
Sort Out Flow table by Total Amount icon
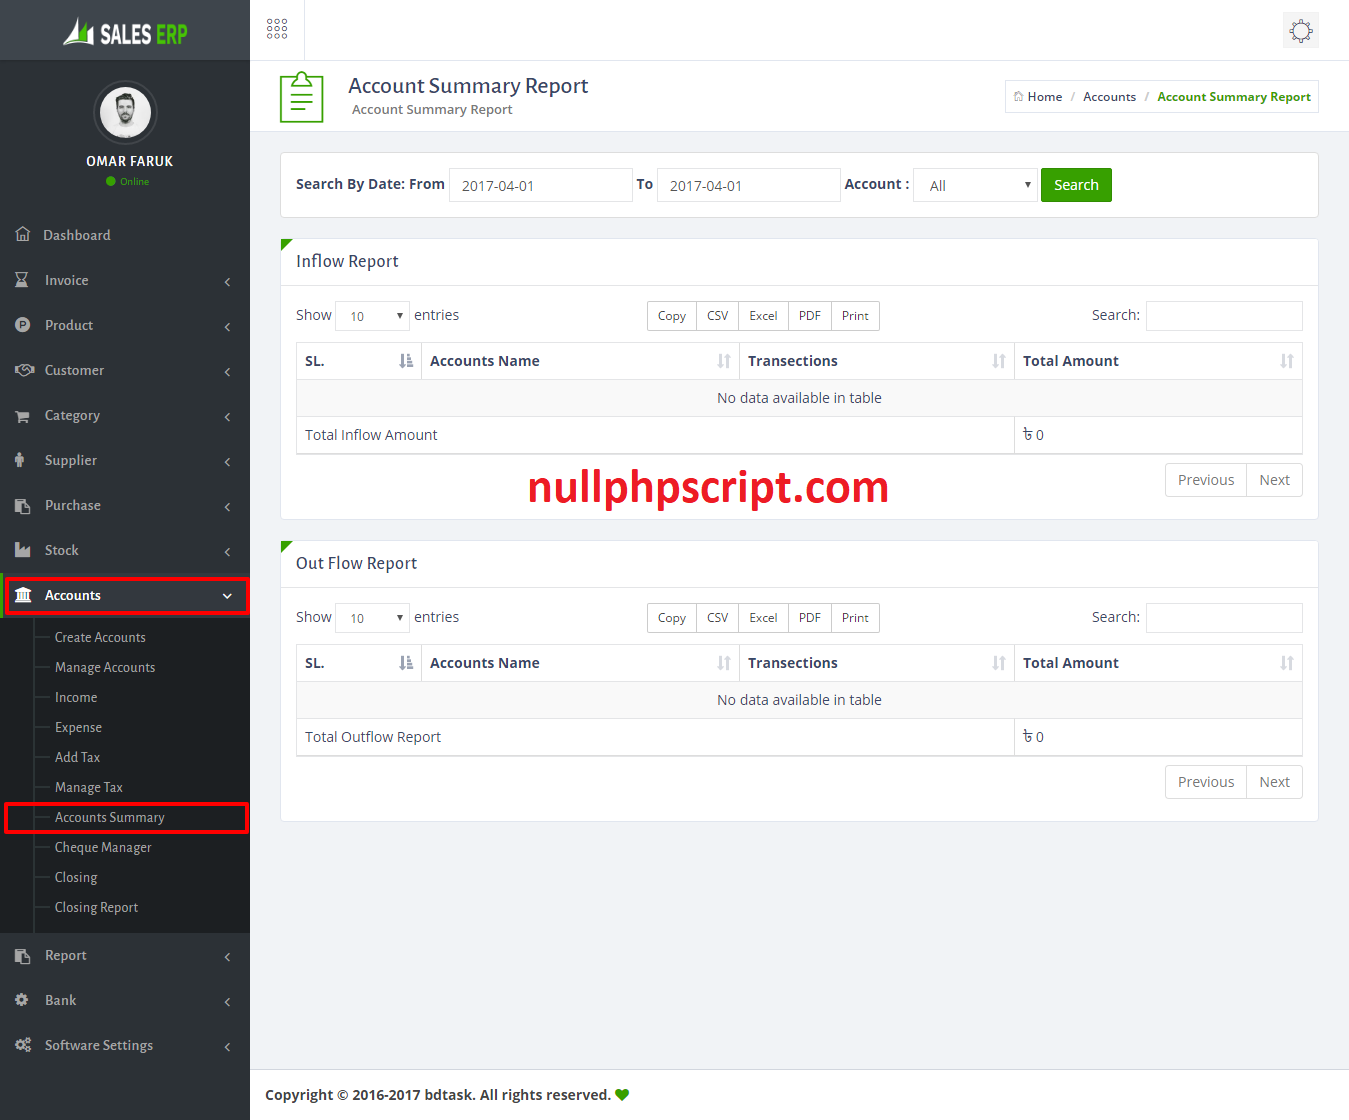(1286, 663)
